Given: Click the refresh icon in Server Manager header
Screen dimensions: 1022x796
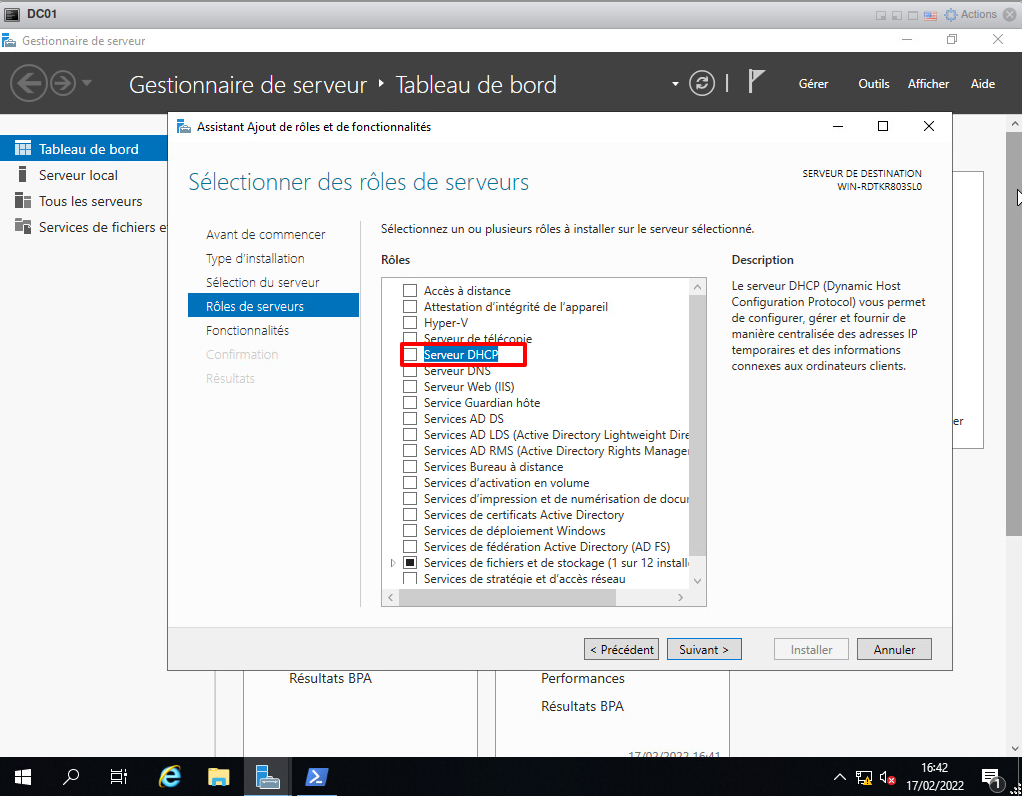Looking at the screenshot, I should pos(703,83).
